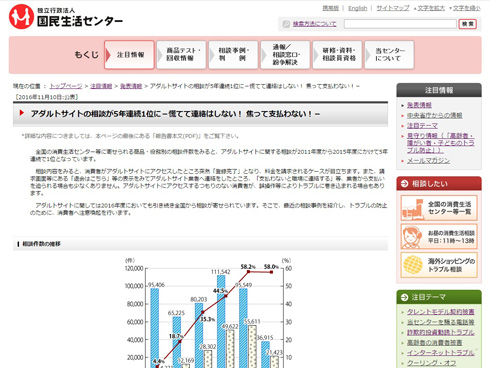Open the 検索方法について help link
Image resolution: width=490 pixels, height=368 pixels.
click(x=314, y=24)
